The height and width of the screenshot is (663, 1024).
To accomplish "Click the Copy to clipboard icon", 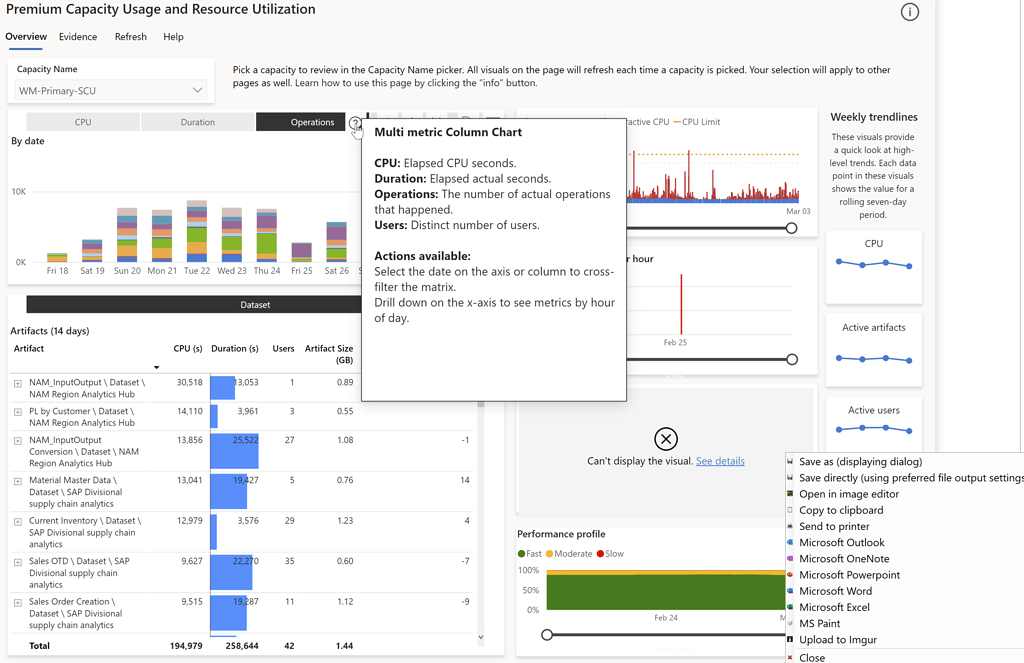I will coord(790,510).
